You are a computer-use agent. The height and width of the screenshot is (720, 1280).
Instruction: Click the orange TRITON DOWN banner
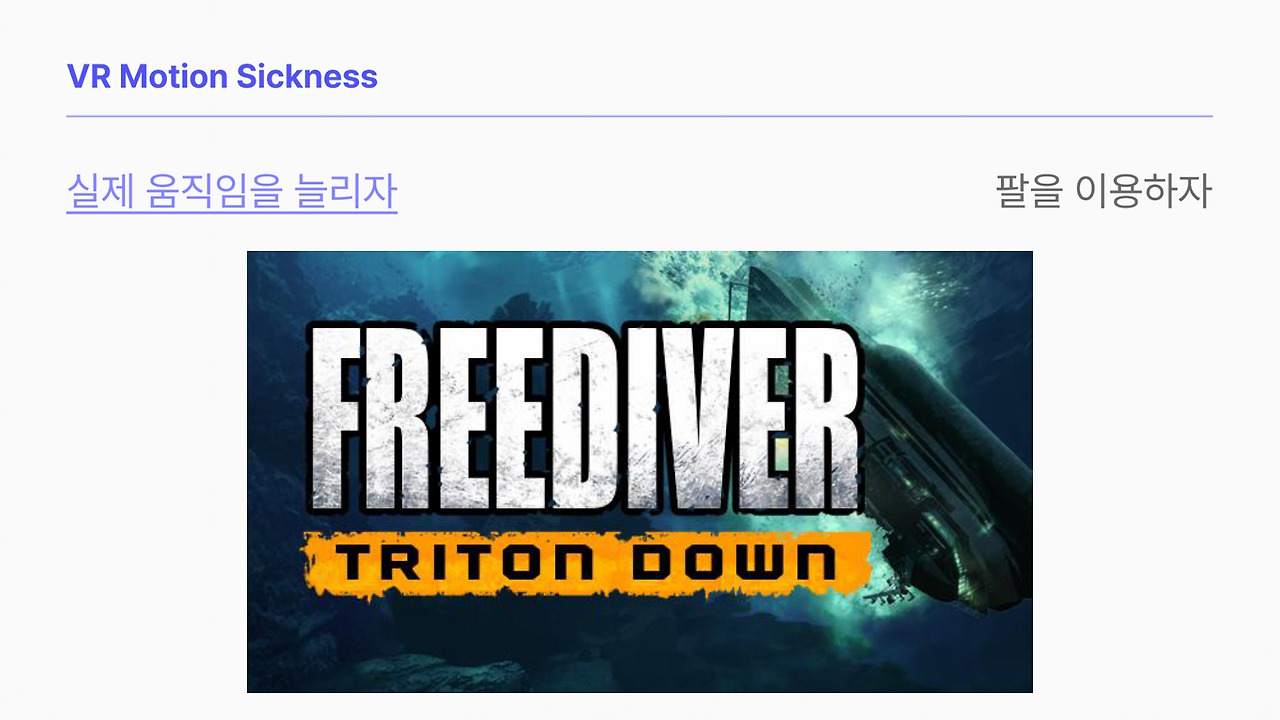point(586,563)
